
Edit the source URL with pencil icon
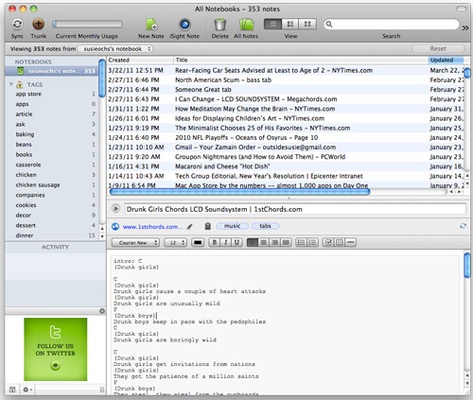189,227
